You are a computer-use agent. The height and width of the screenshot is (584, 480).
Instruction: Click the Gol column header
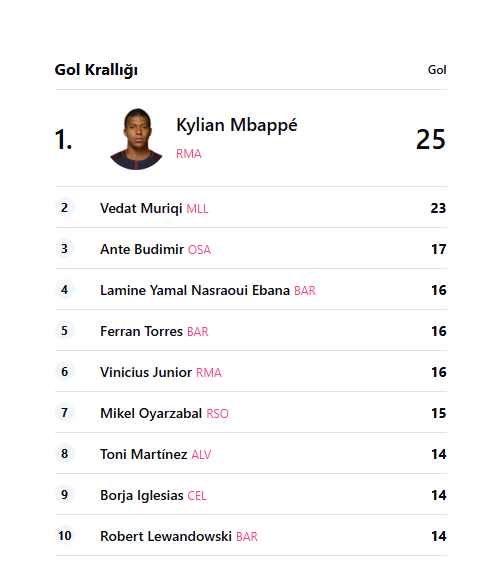click(437, 70)
